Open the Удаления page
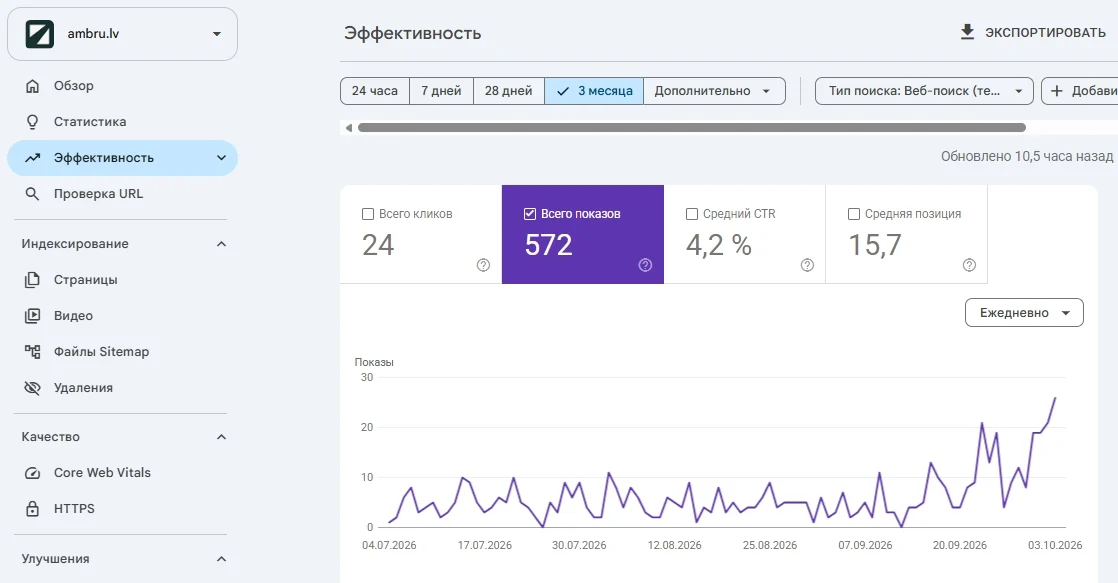The height and width of the screenshot is (583, 1118). pyautogui.click(x=122, y=388)
